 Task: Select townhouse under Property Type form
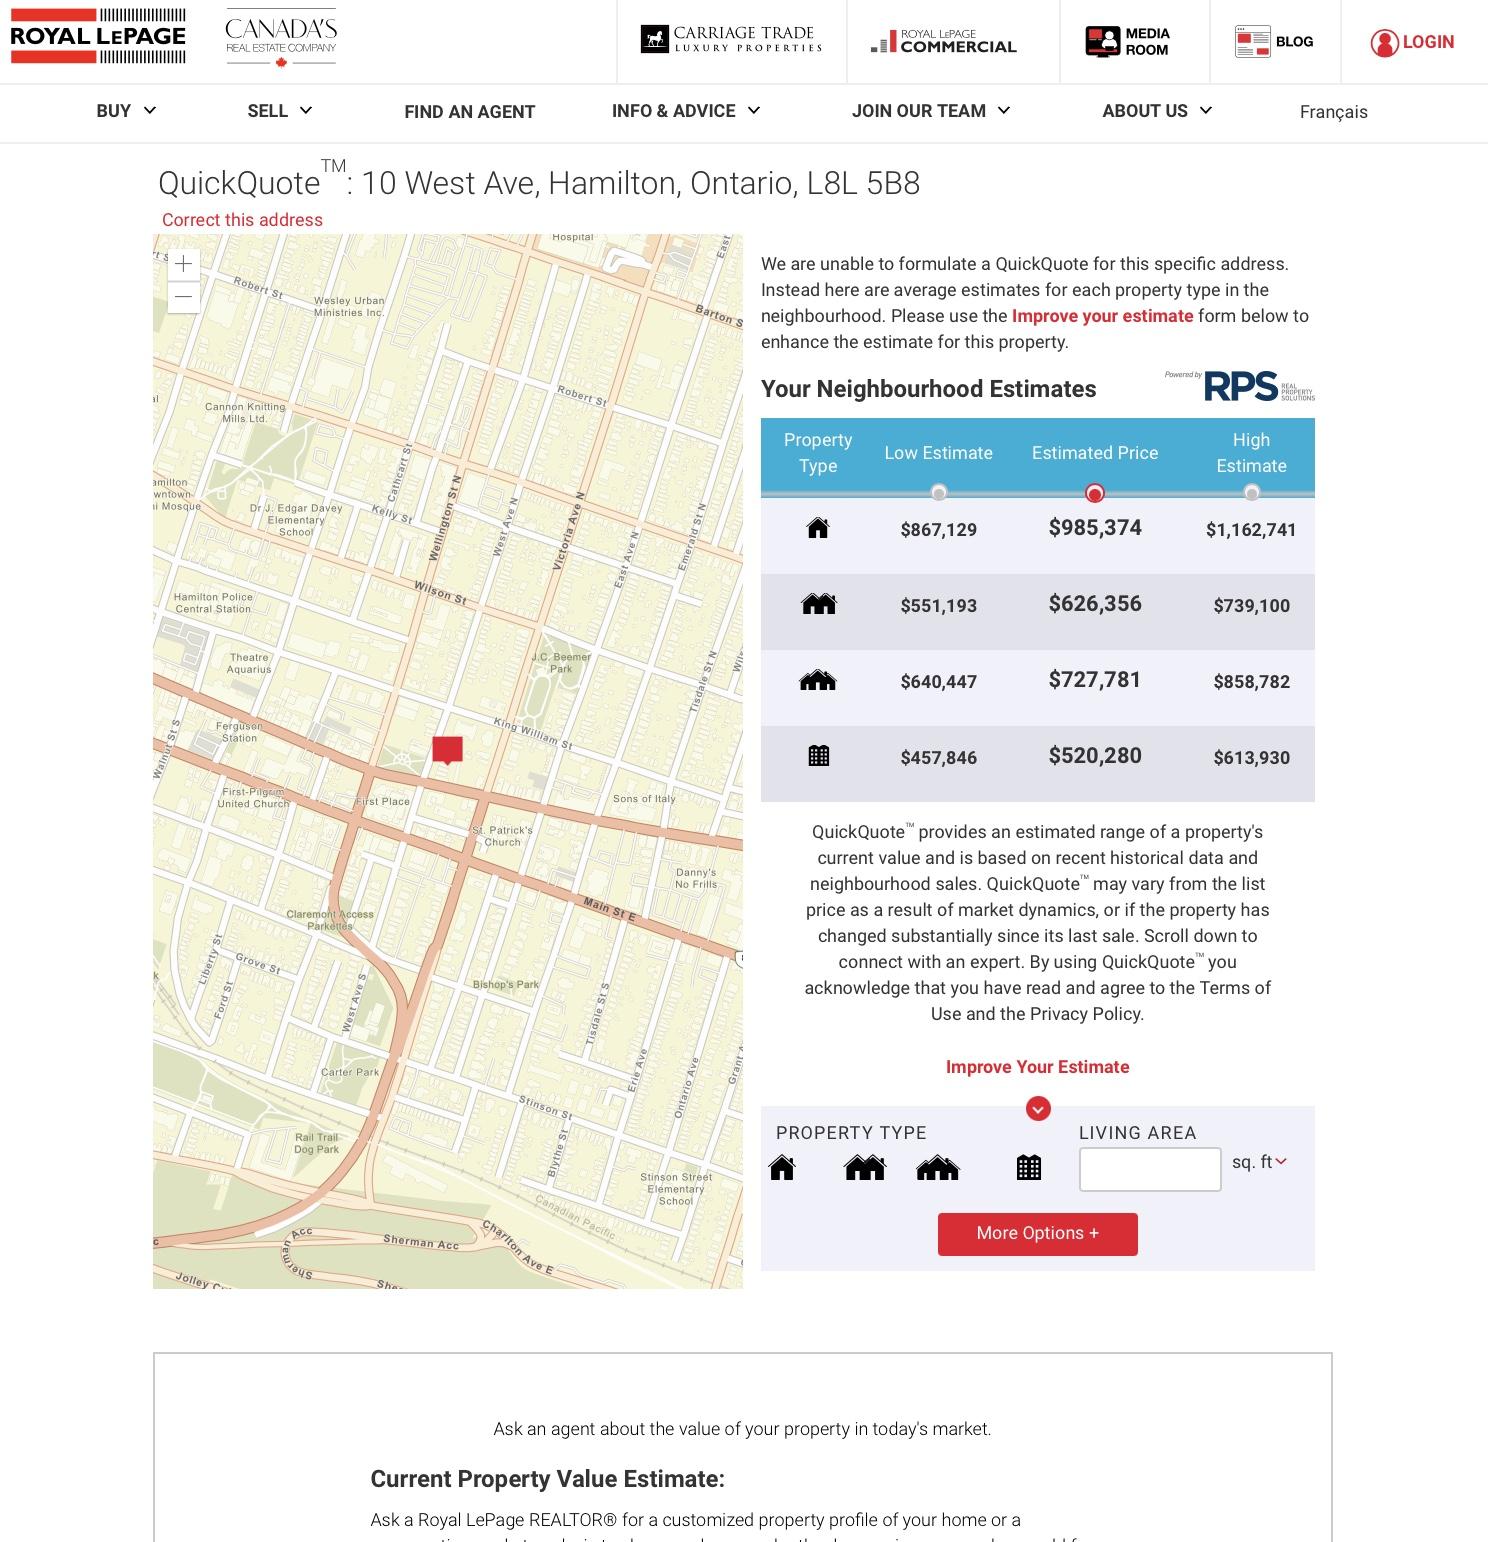[x=938, y=1167]
